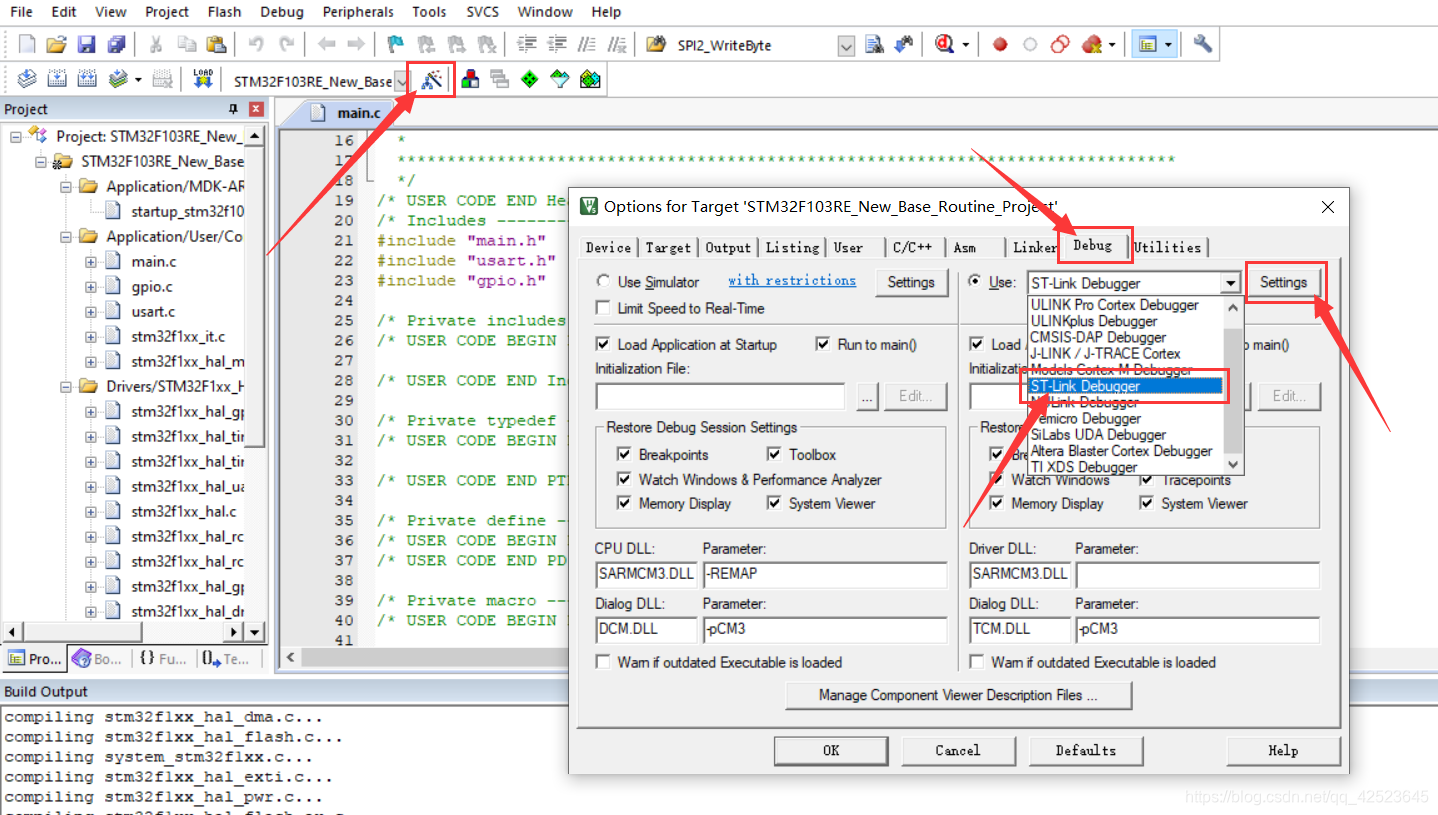Screen dimensions: 1438x815
Task: Select the Use Simulator radio button
Action: pos(603,282)
